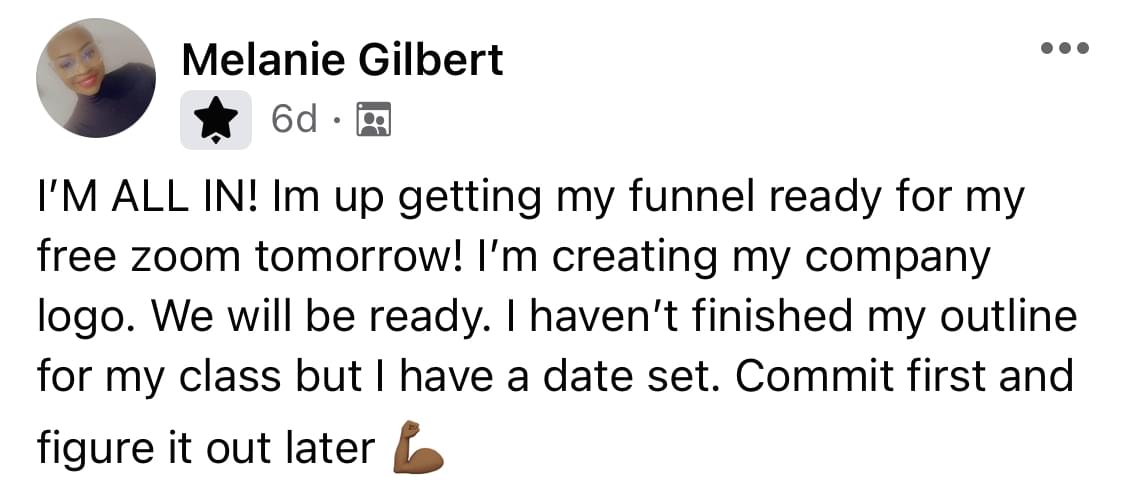This screenshot has width=1125, height=504.
Task: Click the group audience icon beside 6d
Action: coord(374,119)
